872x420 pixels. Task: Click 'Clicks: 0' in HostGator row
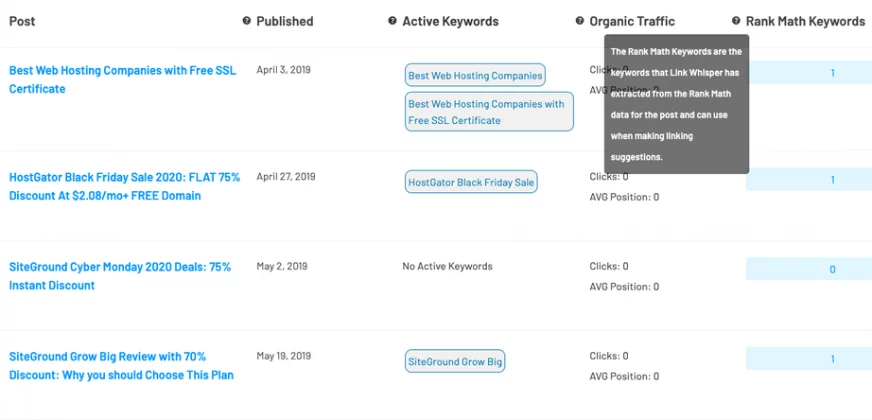coord(609,177)
